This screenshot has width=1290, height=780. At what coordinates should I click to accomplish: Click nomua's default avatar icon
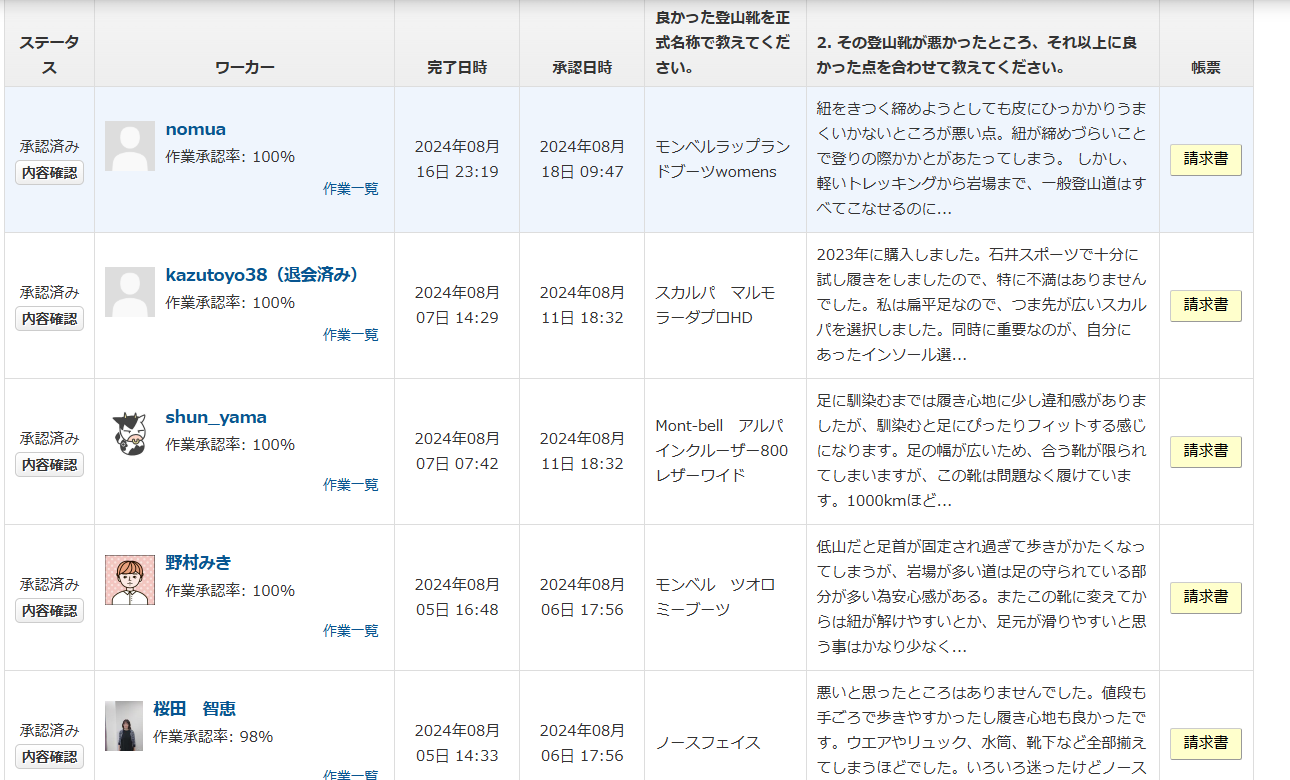[x=130, y=146]
